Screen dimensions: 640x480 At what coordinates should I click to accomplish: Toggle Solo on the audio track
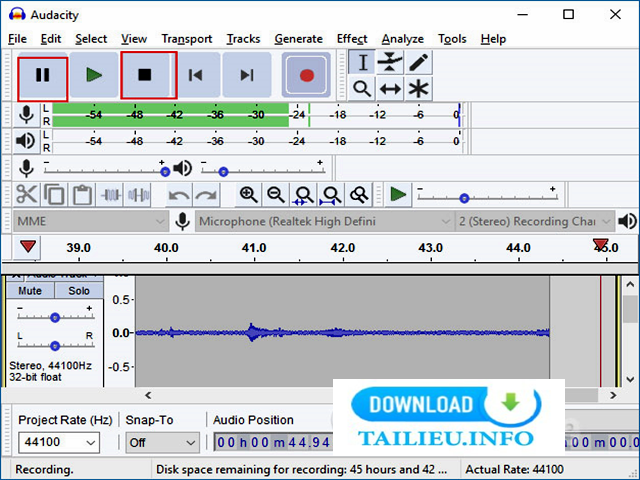[x=79, y=291]
